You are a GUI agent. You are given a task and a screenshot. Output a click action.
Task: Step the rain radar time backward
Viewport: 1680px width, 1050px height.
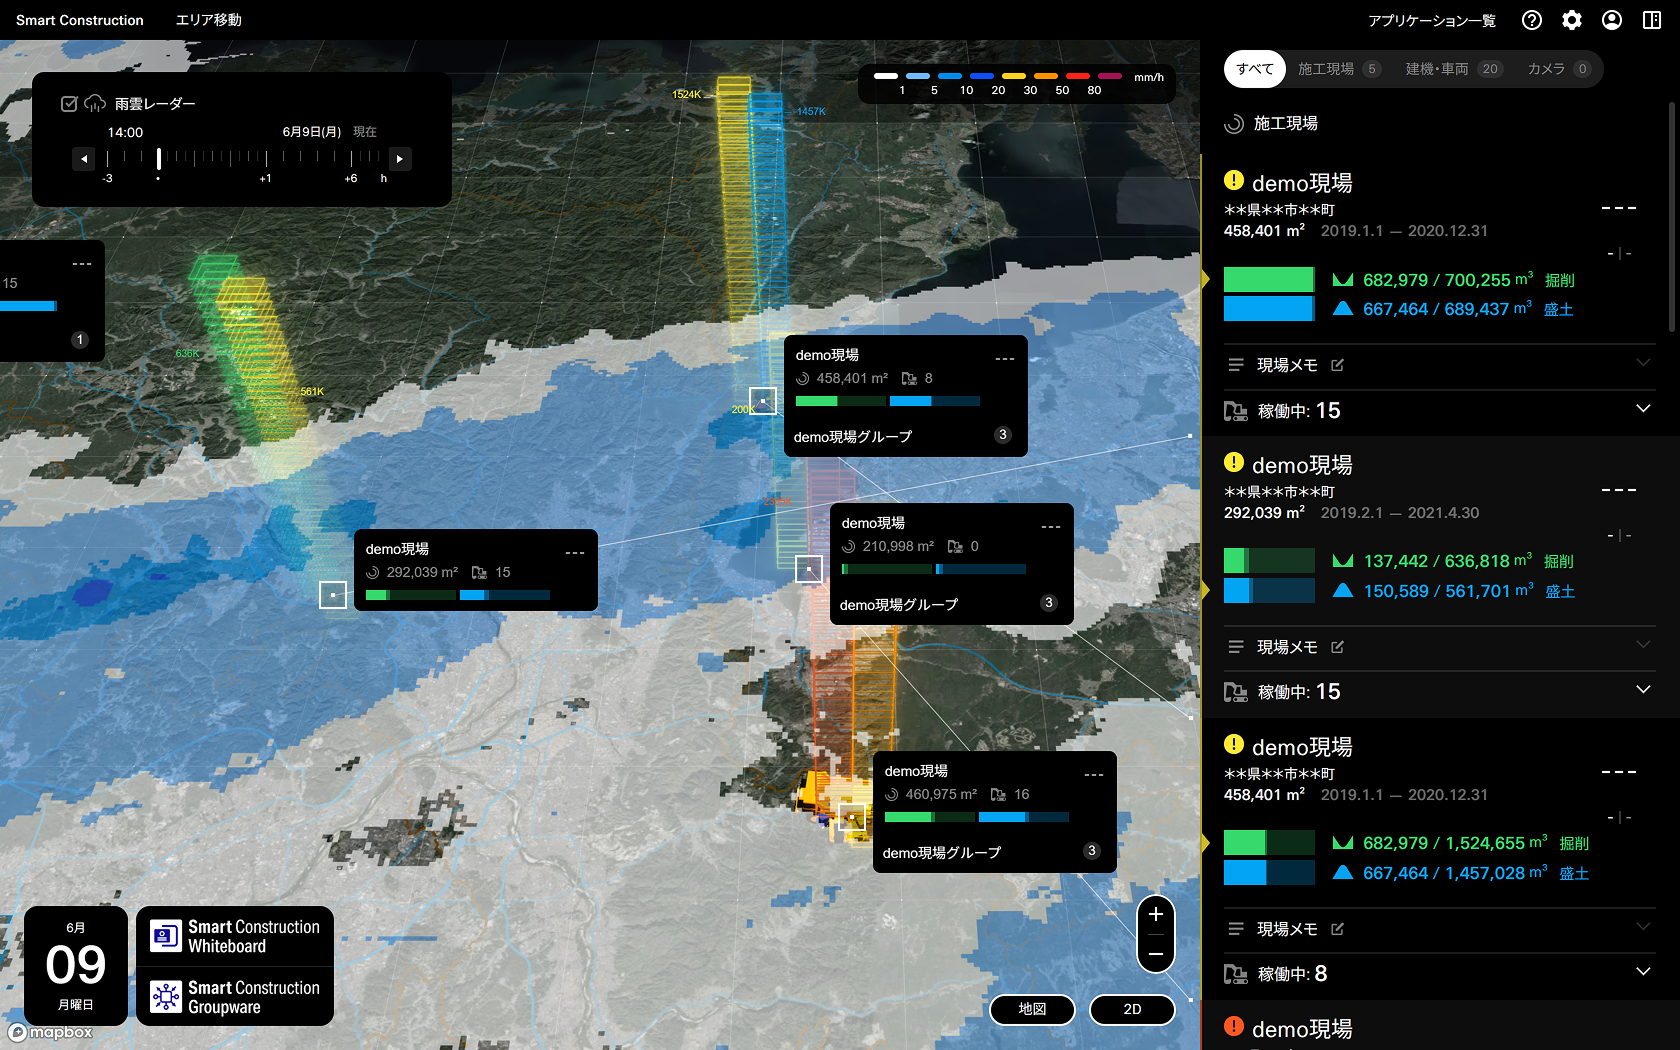(x=84, y=159)
